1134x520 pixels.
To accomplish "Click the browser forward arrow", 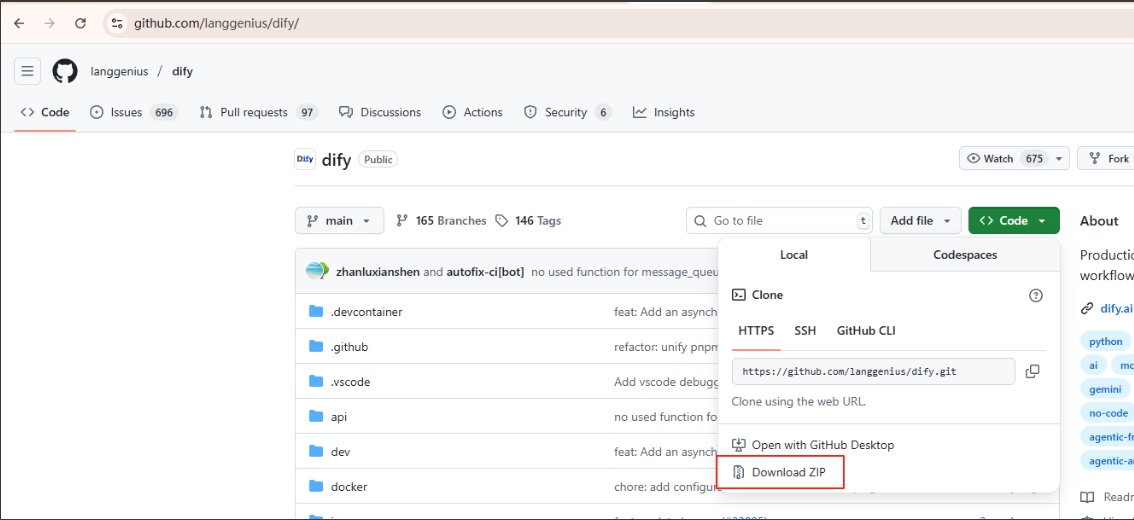I will [49, 23].
